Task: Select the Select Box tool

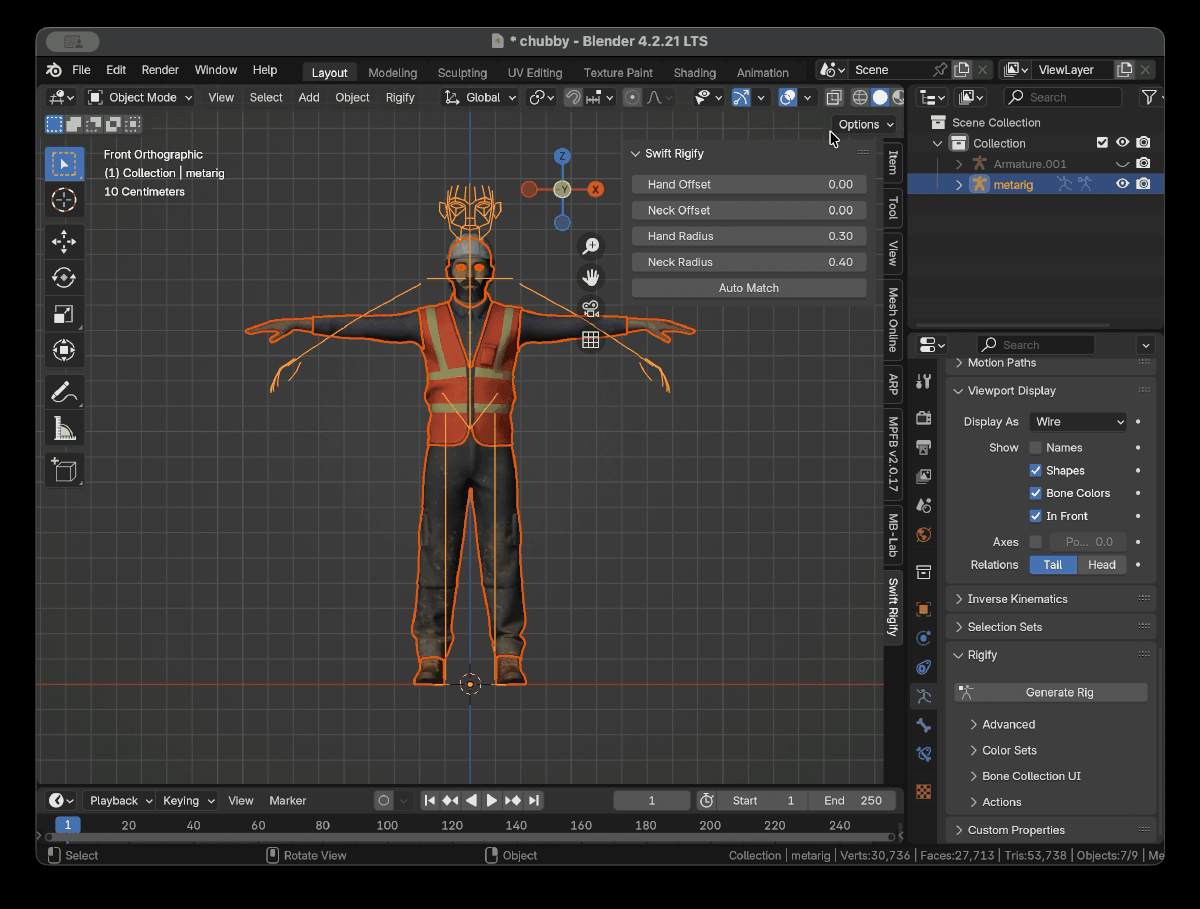Action: (x=64, y=164)
